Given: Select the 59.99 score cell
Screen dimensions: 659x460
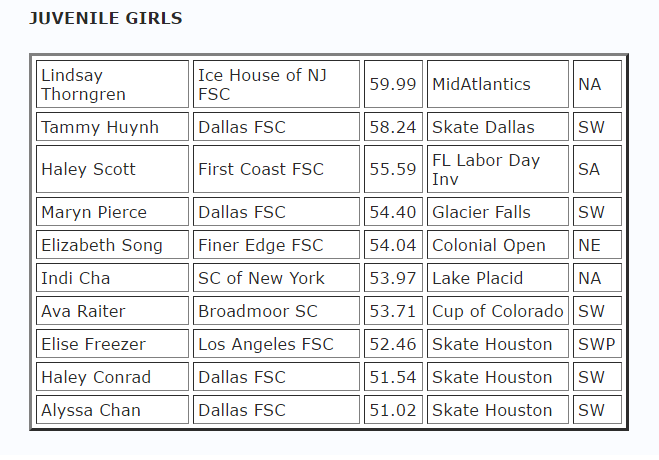Looking at the screenshot, I should tap(393, 85).
